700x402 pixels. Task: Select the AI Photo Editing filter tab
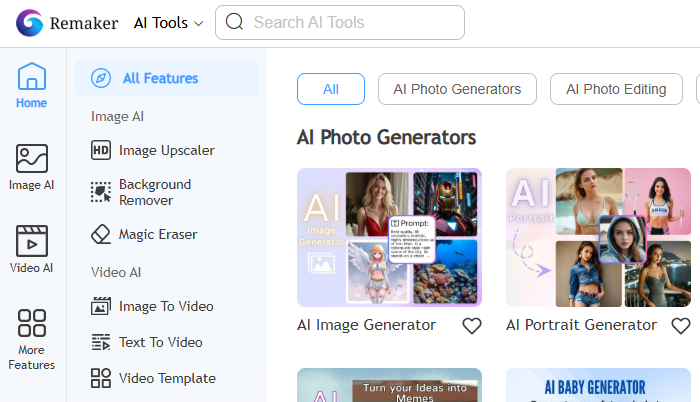(x=616, y=89)
